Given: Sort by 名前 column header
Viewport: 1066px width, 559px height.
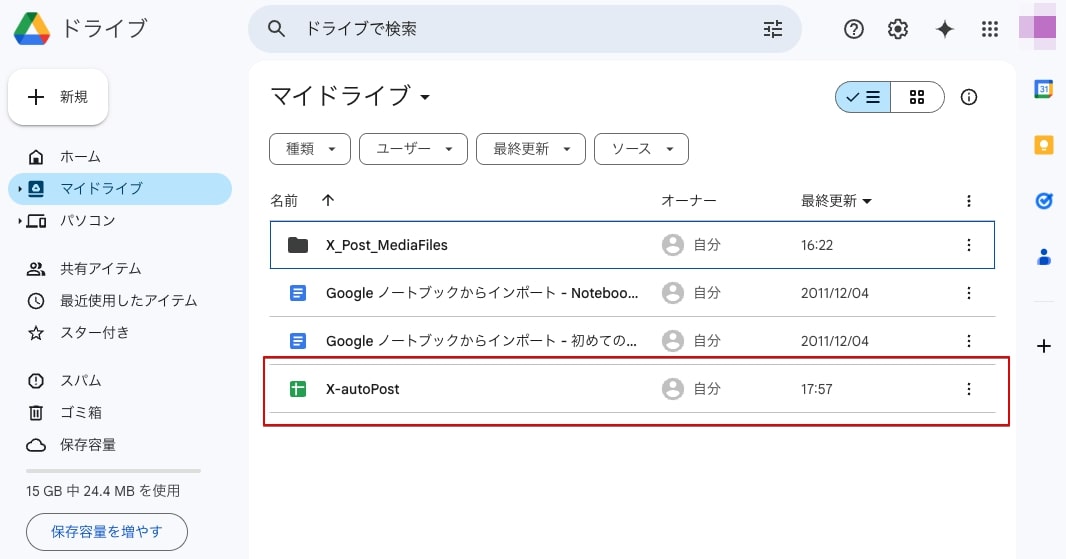Looking at the screenshot, I should [284, 201].
